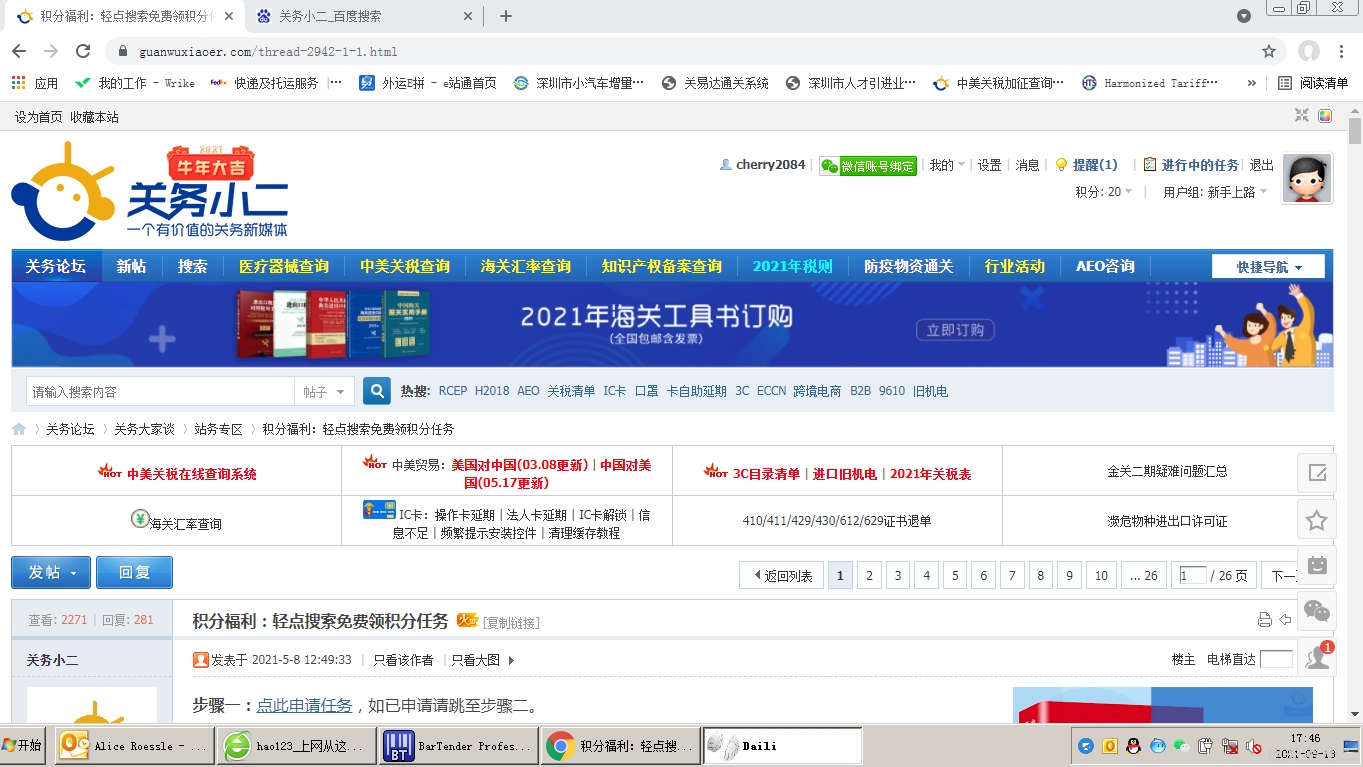This screenshot has width=1363, height=767.
Task: Switch page to narrow width layout icon
Action: point(1302,116)
